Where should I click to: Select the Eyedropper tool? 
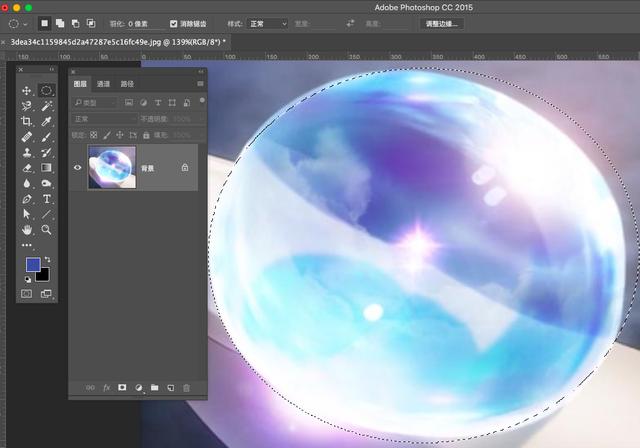(46, 121)
